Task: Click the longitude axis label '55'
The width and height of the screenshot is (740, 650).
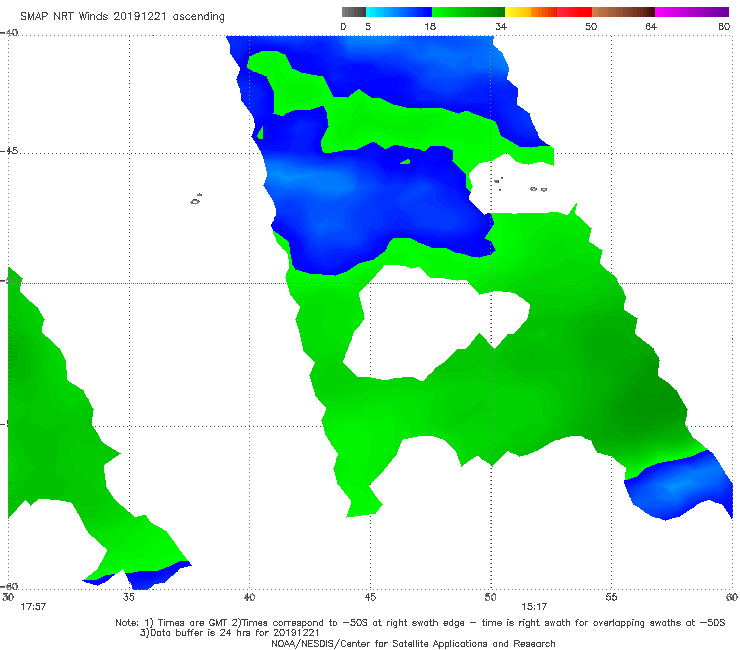Action: [x=611, y=597]
